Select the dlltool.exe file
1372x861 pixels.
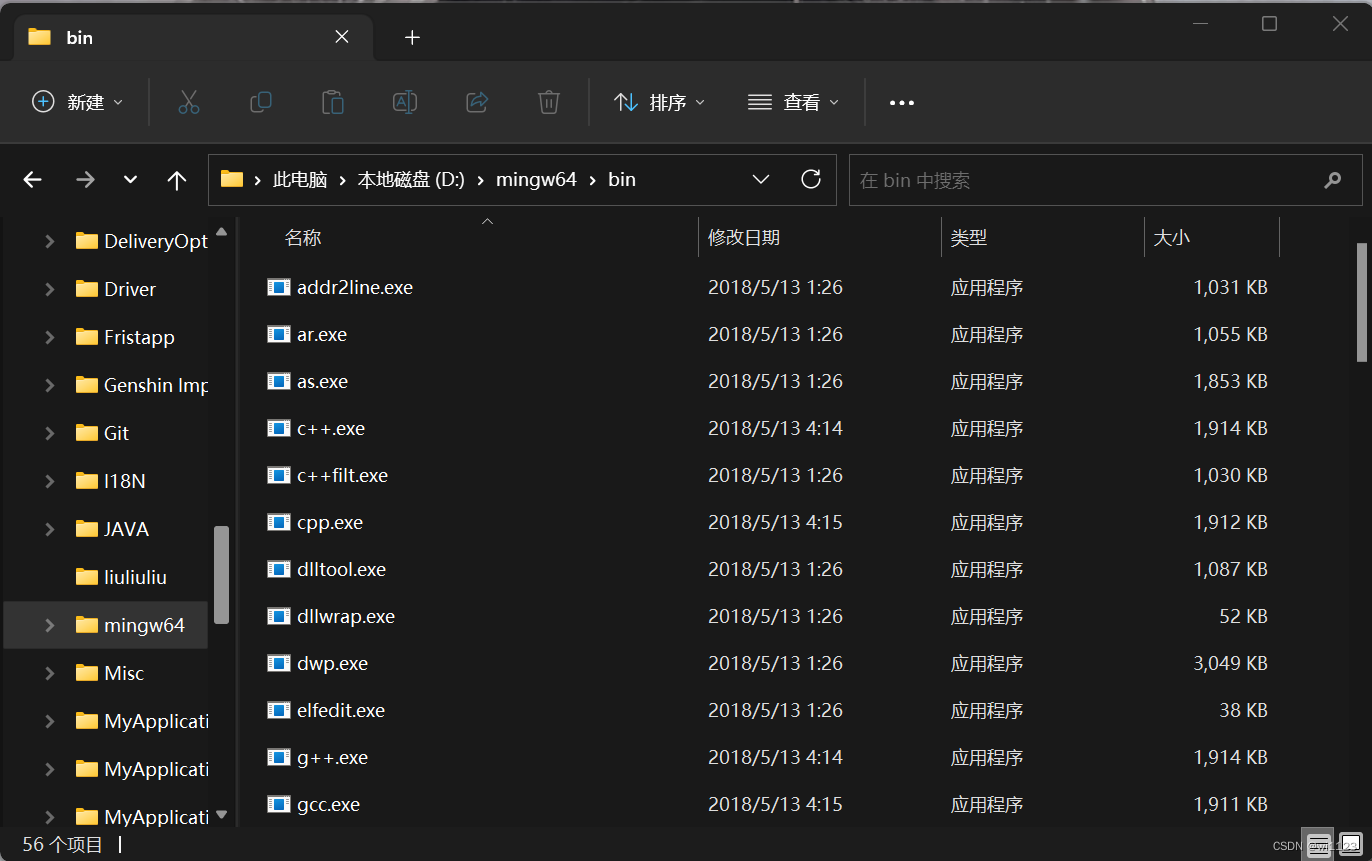(341, 569)
